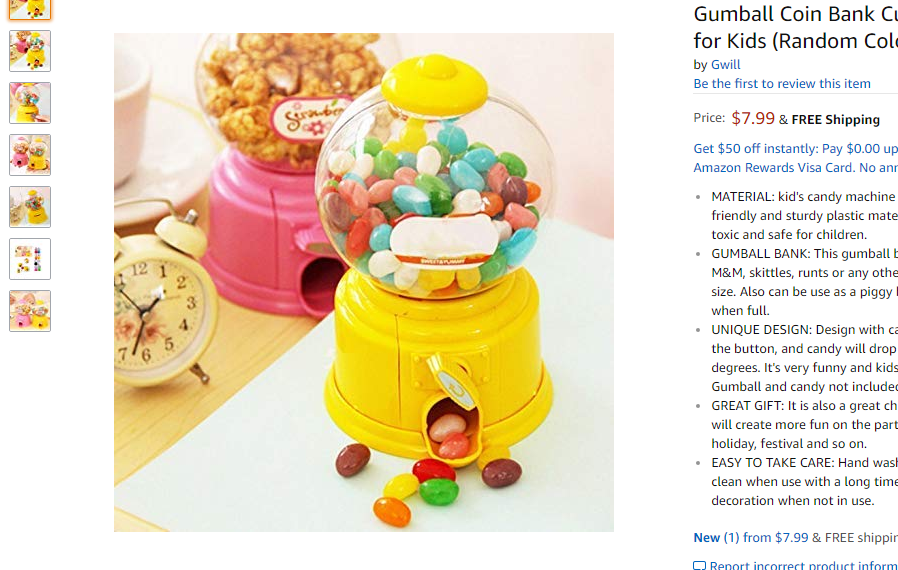This screenshot has width=898, height=570.
Task: Click the EASY TO TAKE CARE bullet text
Action: [x=804, y=481]
